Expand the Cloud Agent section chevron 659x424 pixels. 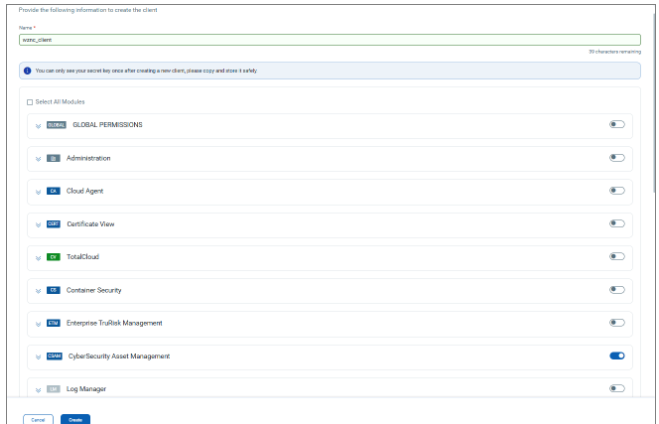click(x=38, y=192)
